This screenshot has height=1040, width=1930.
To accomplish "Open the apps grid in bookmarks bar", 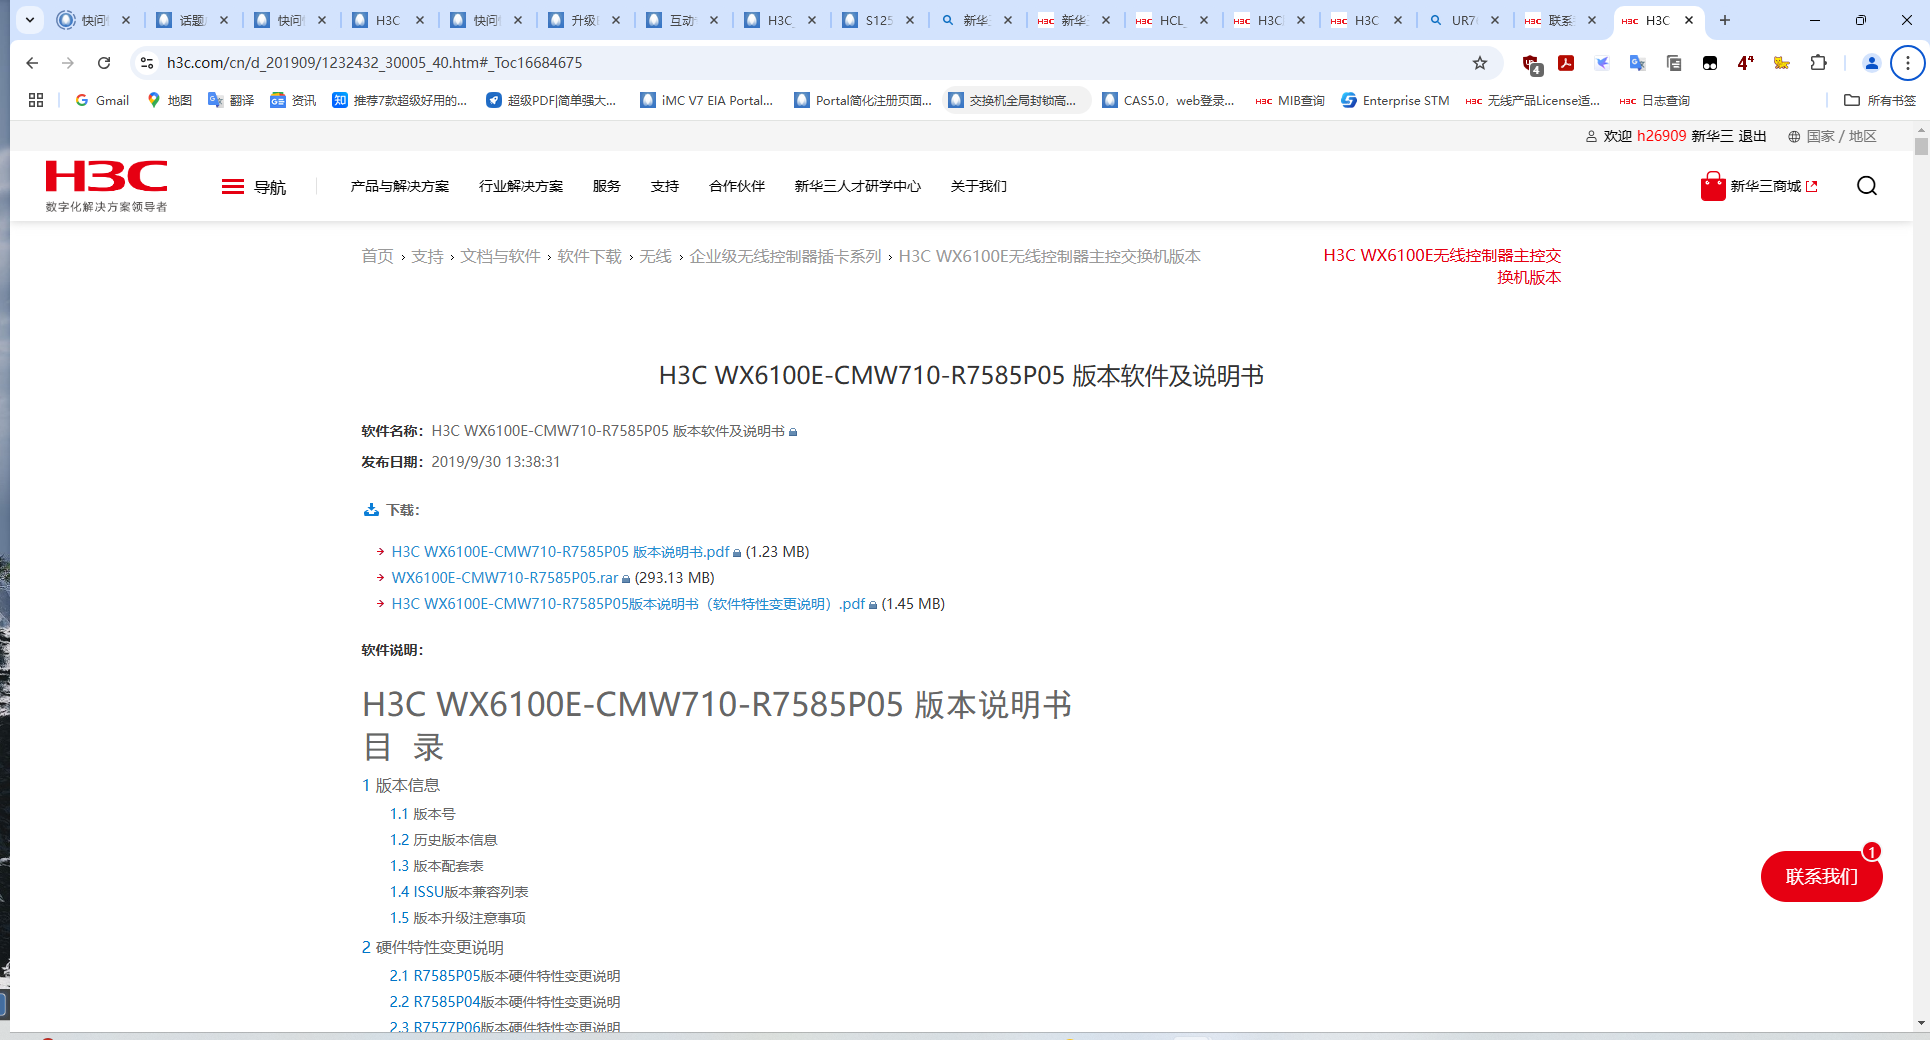I will click(36, 100).
